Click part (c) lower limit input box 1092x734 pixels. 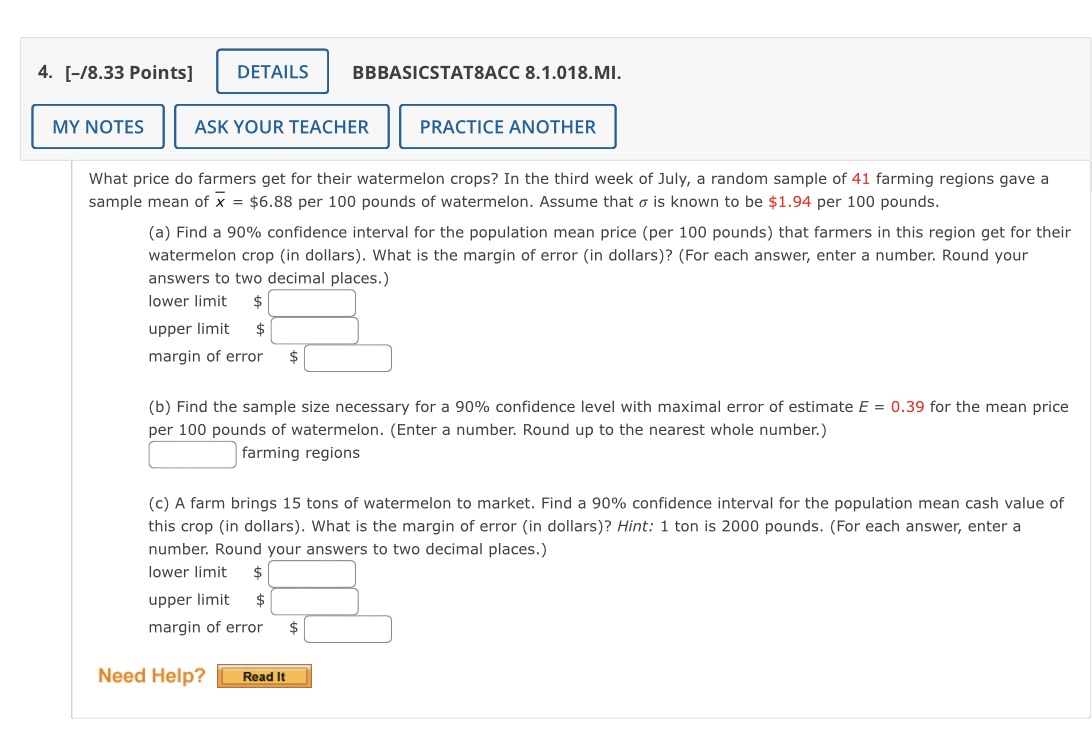[x=311, y=573]
